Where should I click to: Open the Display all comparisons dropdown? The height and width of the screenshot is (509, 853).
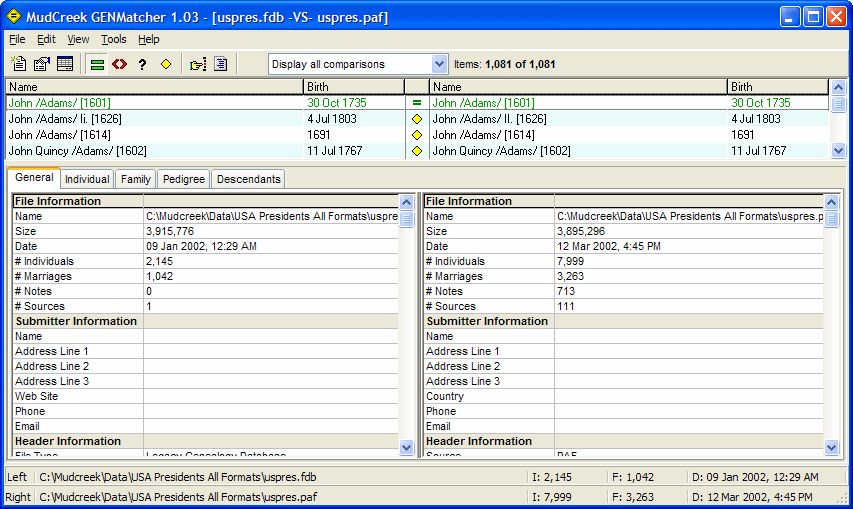439,64
